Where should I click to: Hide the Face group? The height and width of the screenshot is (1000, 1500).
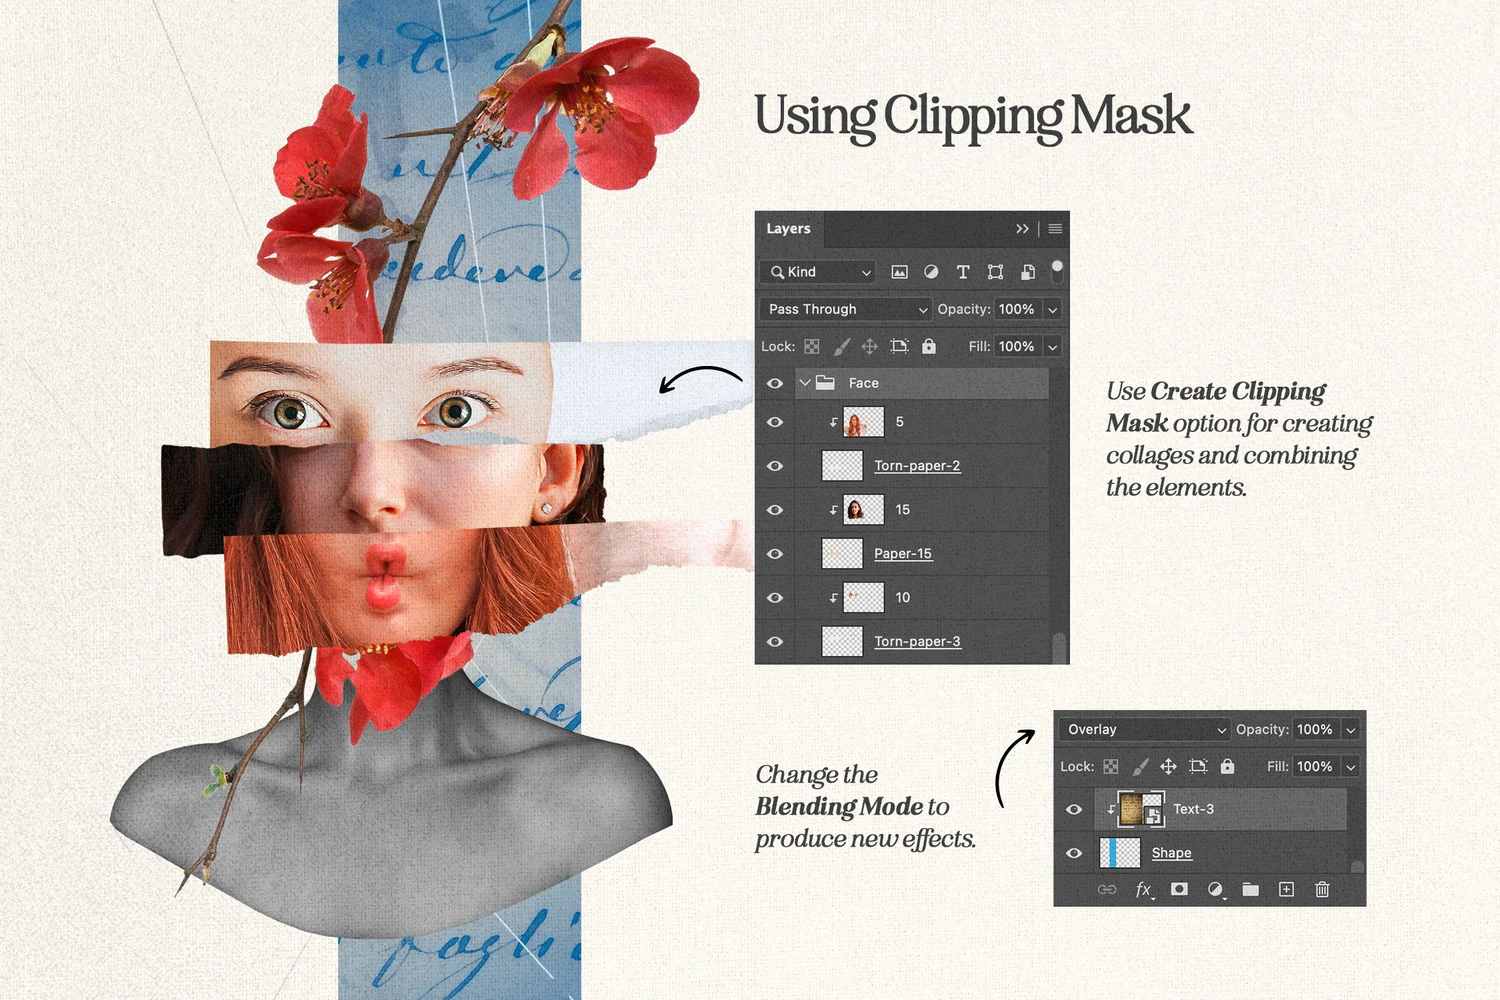(775, 383)
